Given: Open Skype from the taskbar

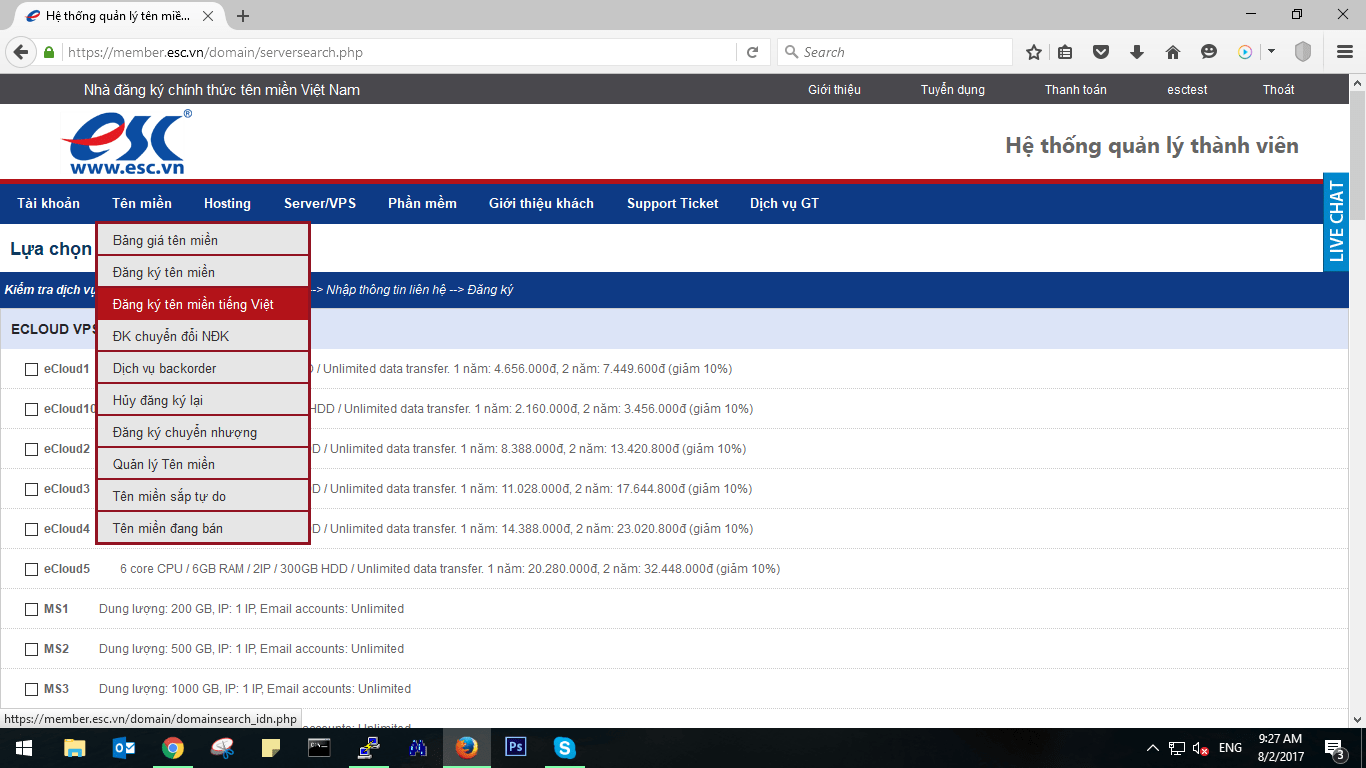Looking at the screenshot, I should coord(565,747).
